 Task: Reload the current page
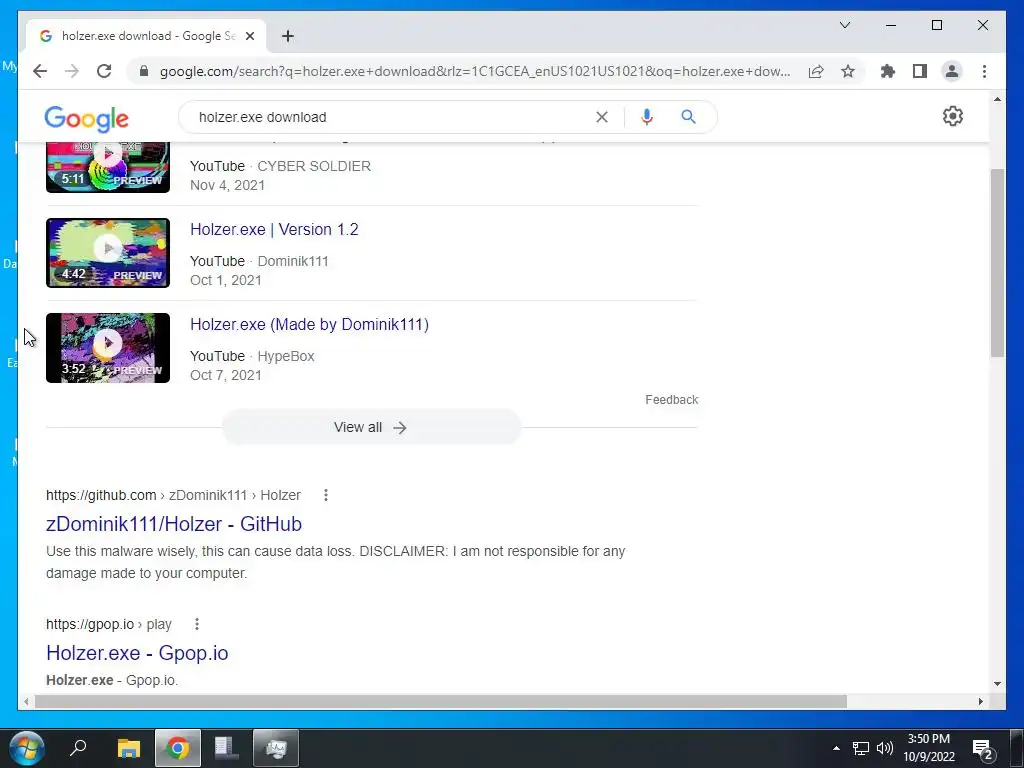pyautogui.click(x=104, y=71)
